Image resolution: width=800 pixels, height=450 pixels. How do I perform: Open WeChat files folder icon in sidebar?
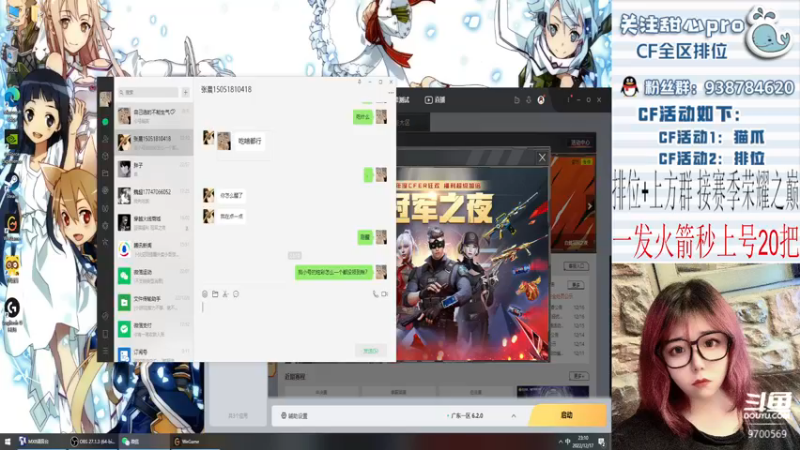point(105,173)
